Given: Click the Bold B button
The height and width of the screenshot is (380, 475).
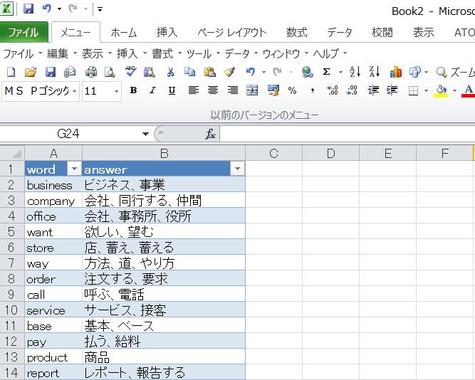Looking at the screenshot, I should [133, 90].
